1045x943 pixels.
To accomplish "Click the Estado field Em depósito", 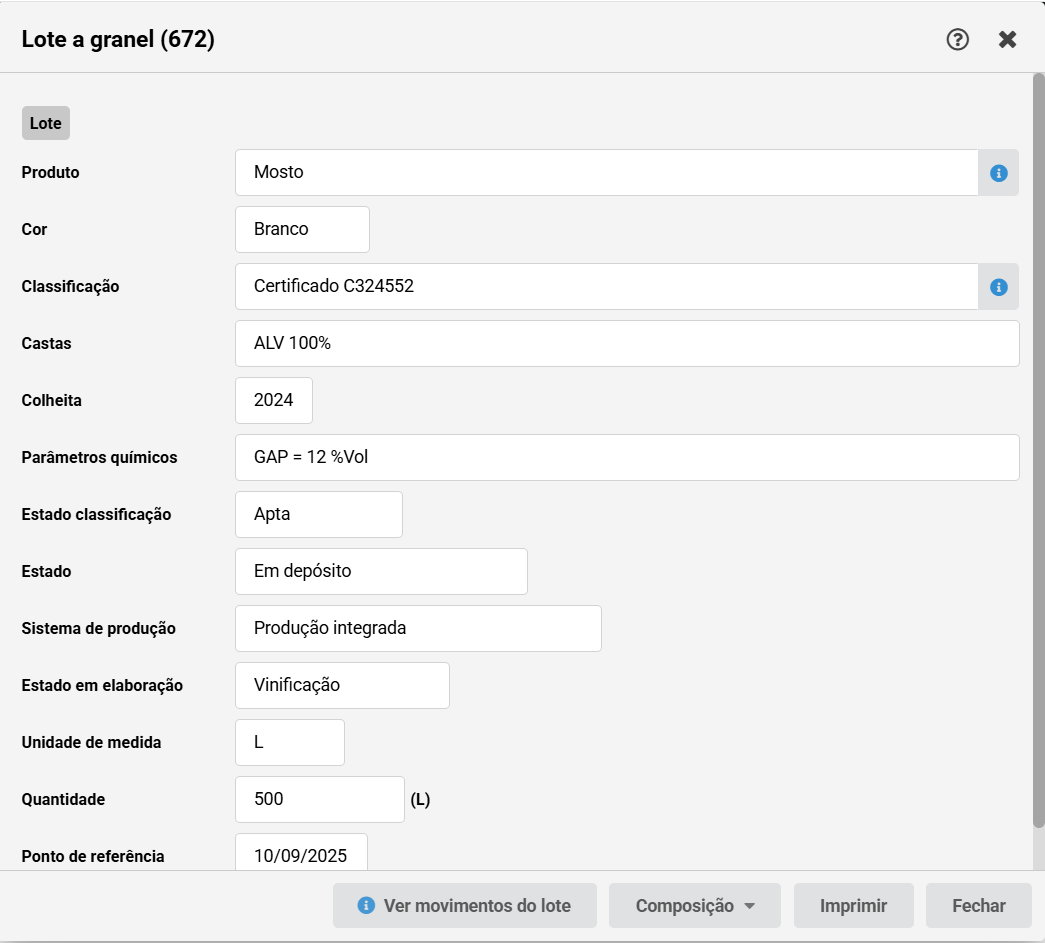I will (x=381, y=571).
